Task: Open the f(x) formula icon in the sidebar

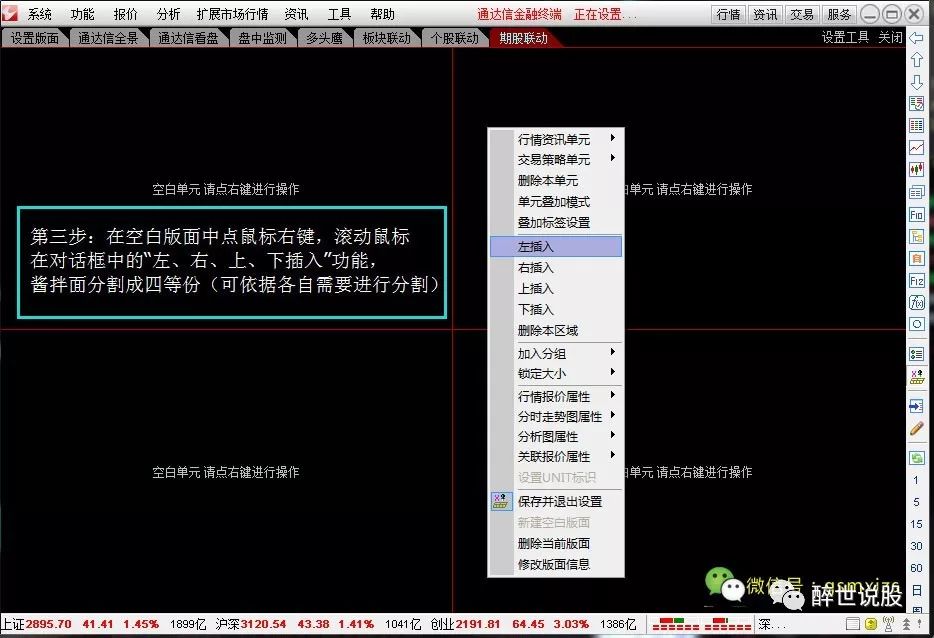Action: 917,303
